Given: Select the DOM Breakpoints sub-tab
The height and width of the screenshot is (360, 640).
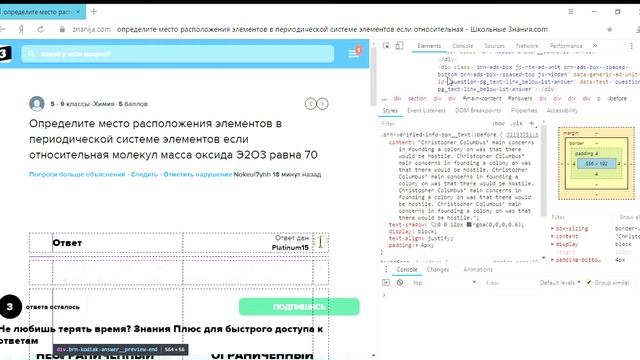Looking at the screenshot, I should tap(478, 111).
